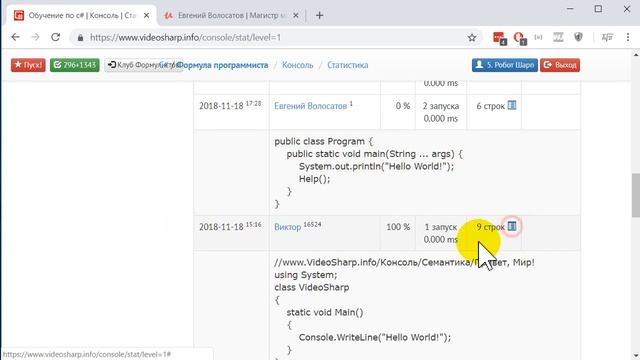Bookmark this page with the star icon

click(472, 38)
